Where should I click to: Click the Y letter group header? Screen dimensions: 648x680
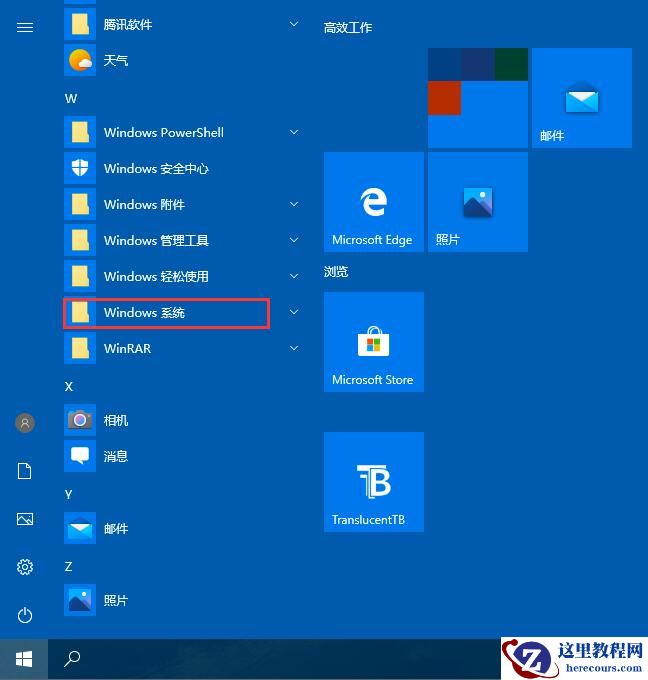point(68,494)
